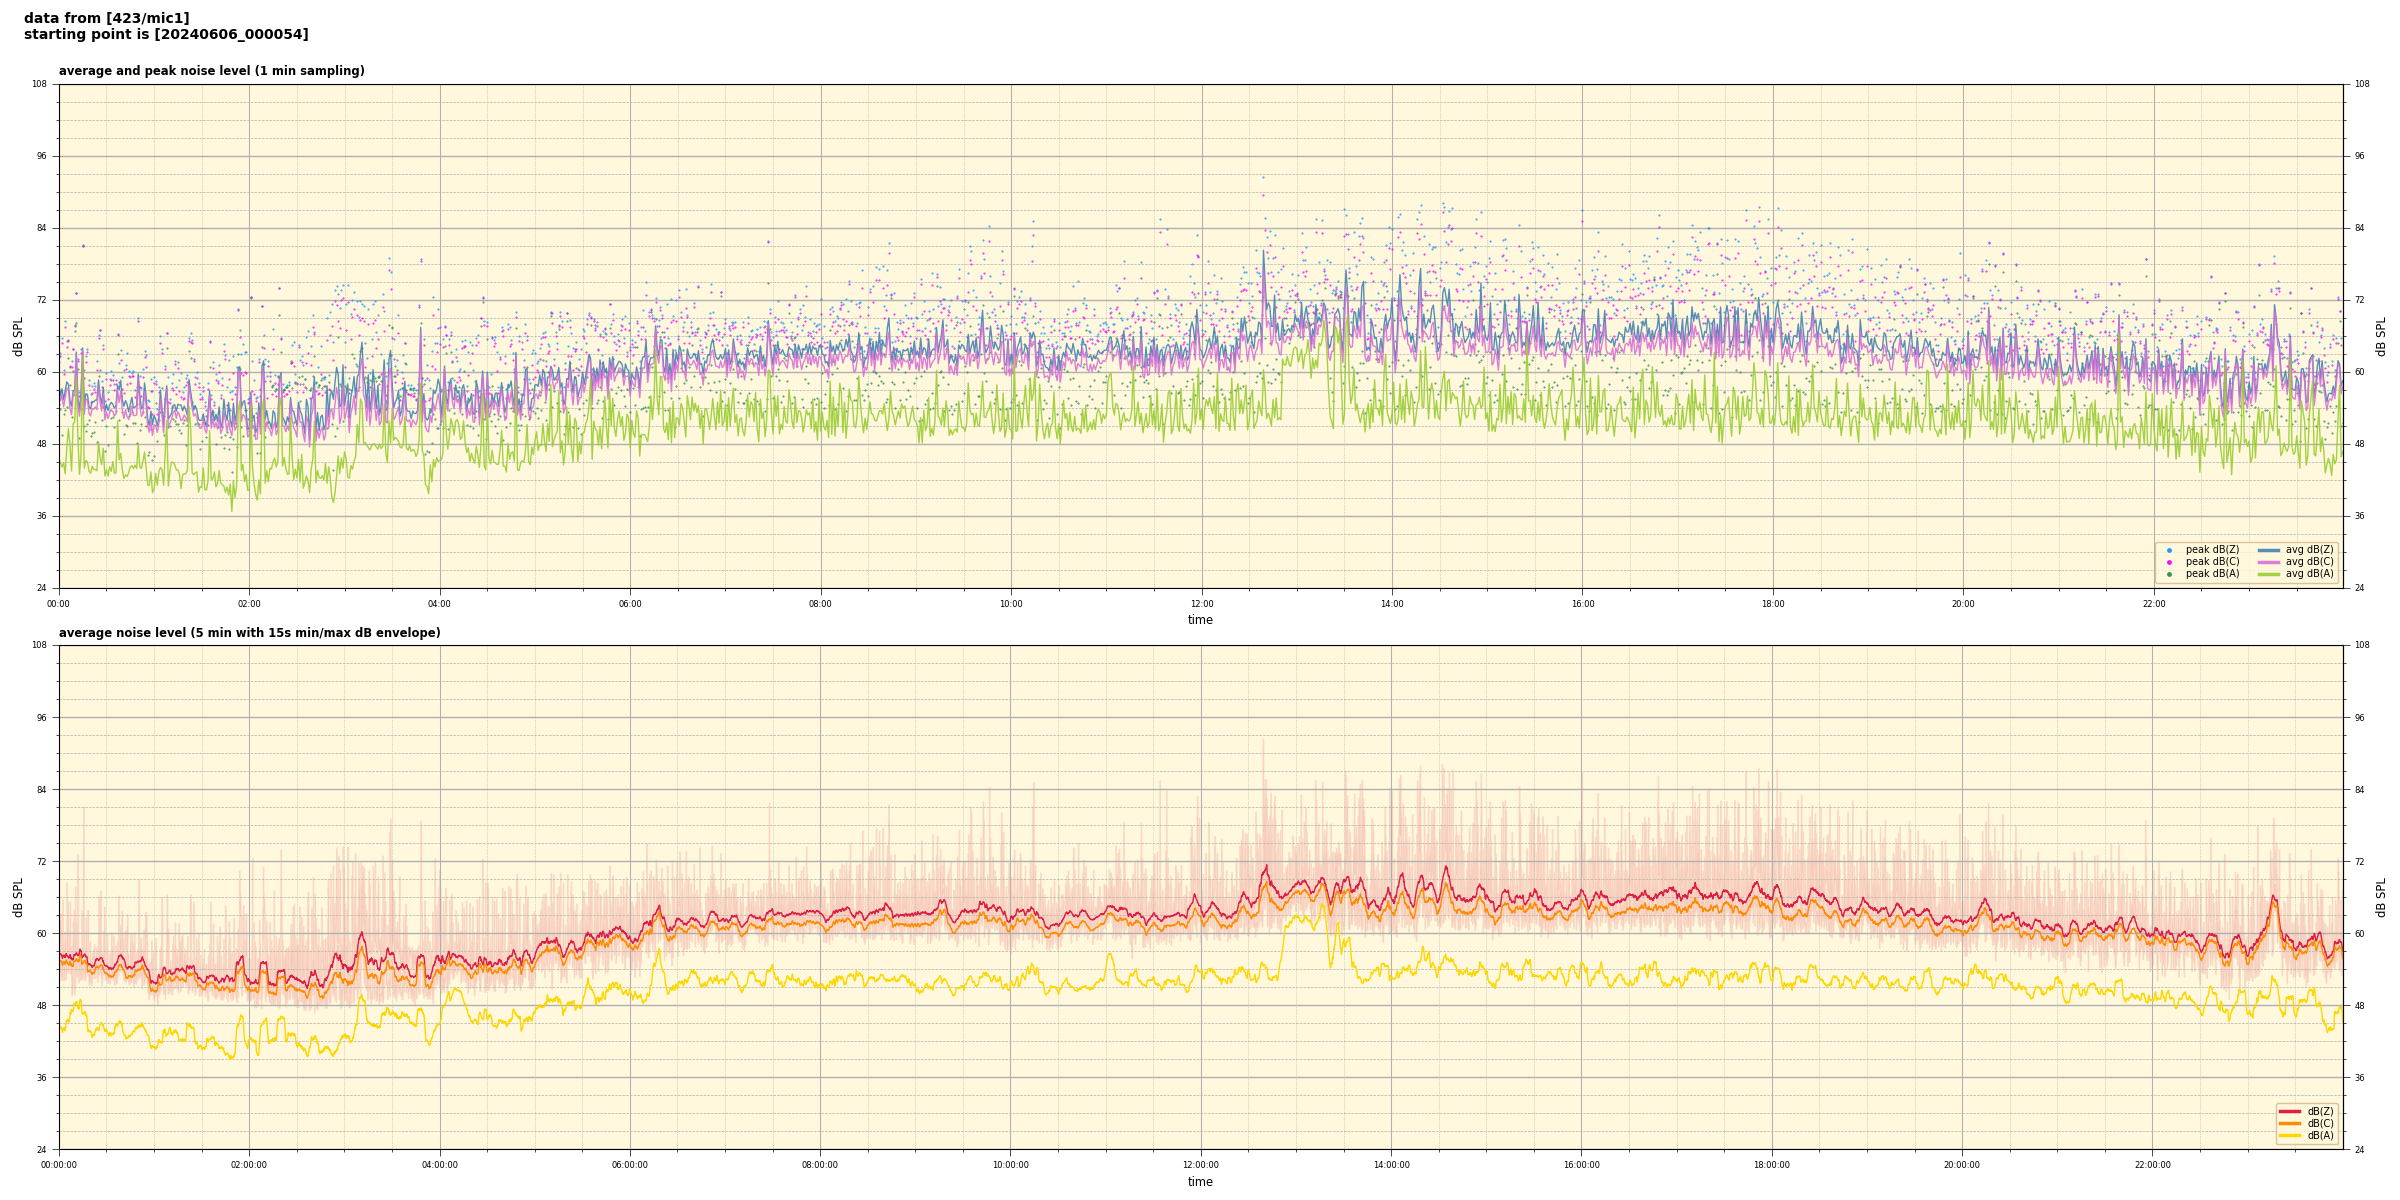Click the avg dB(A) green legend line
The height and width of the screenshot is (1200, 2400).
2269,574
